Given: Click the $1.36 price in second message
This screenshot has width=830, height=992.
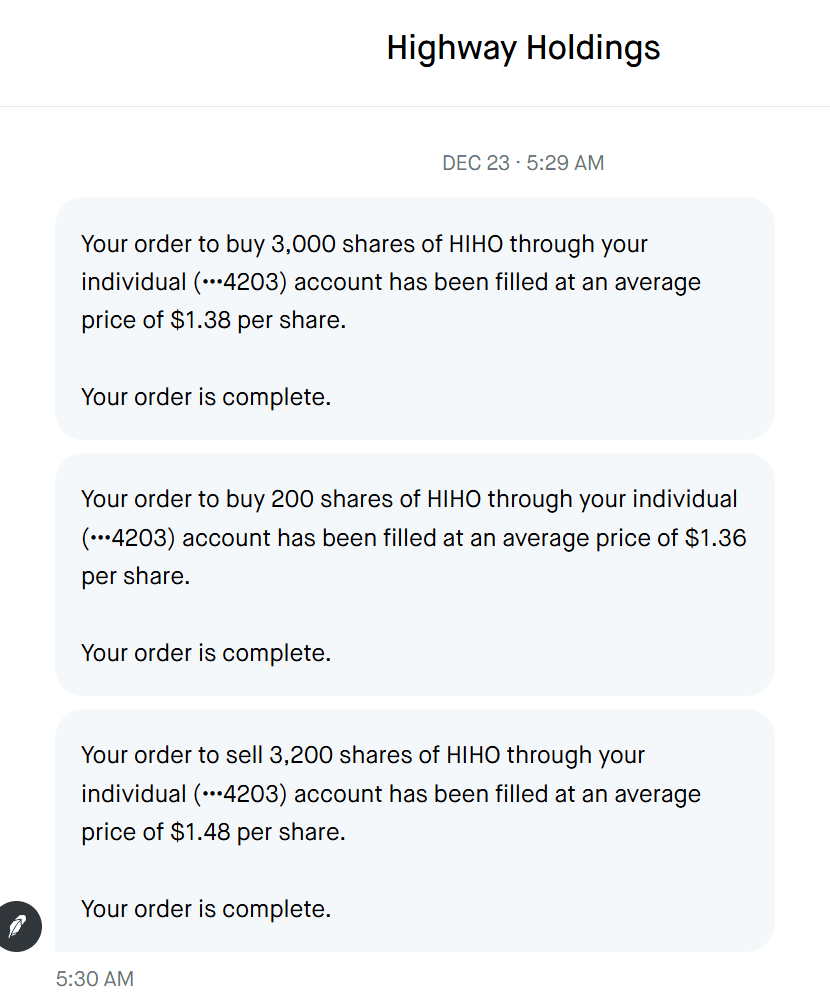Looking at the screenshot, I should point(715,538).
